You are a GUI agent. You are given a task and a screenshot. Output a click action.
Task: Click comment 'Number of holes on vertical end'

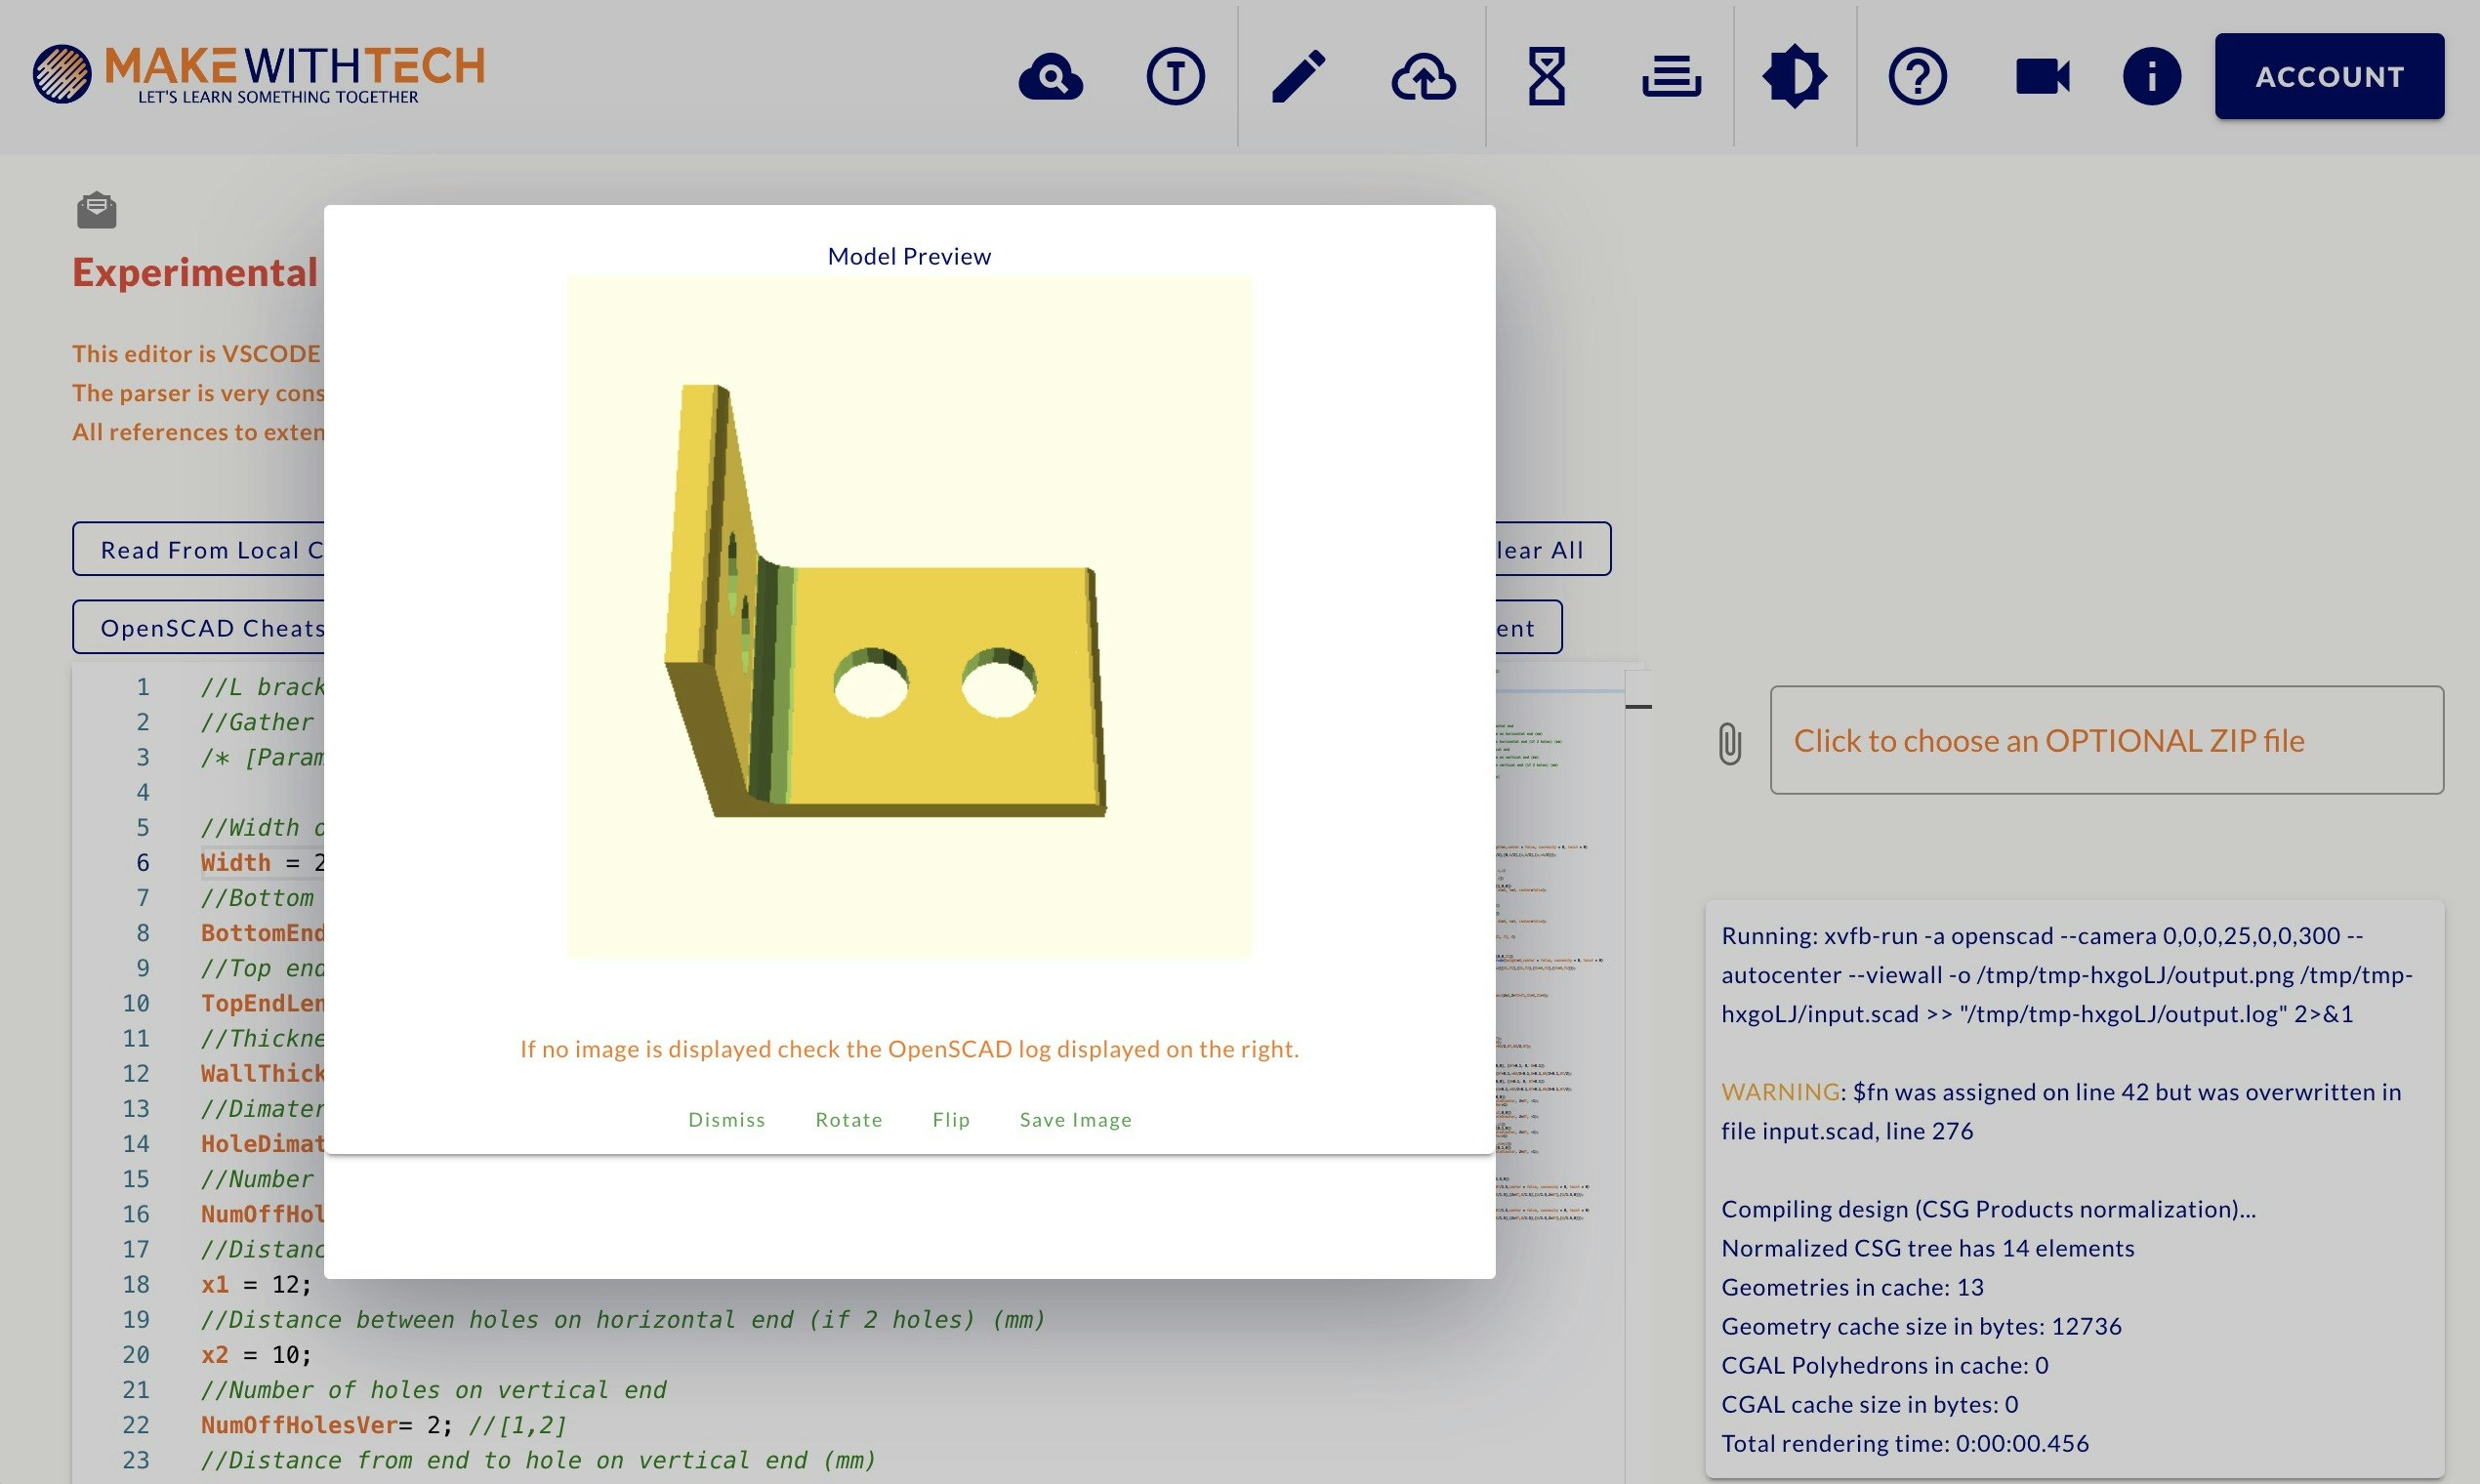pyautogui.click(x=434, y=1390)
